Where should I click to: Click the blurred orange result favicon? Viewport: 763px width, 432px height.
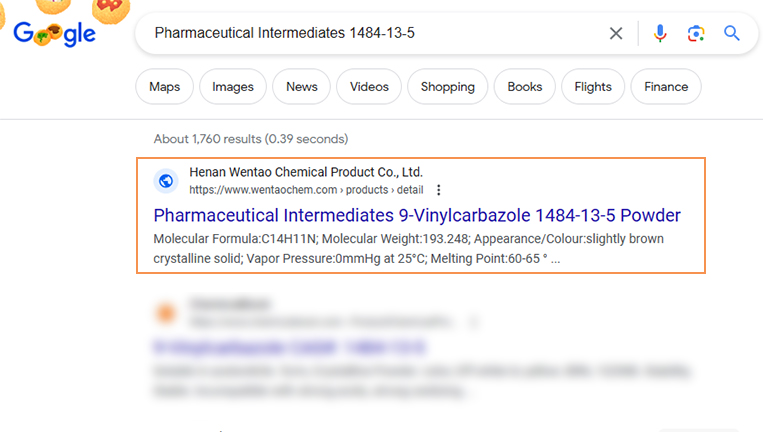click(165, 313)
